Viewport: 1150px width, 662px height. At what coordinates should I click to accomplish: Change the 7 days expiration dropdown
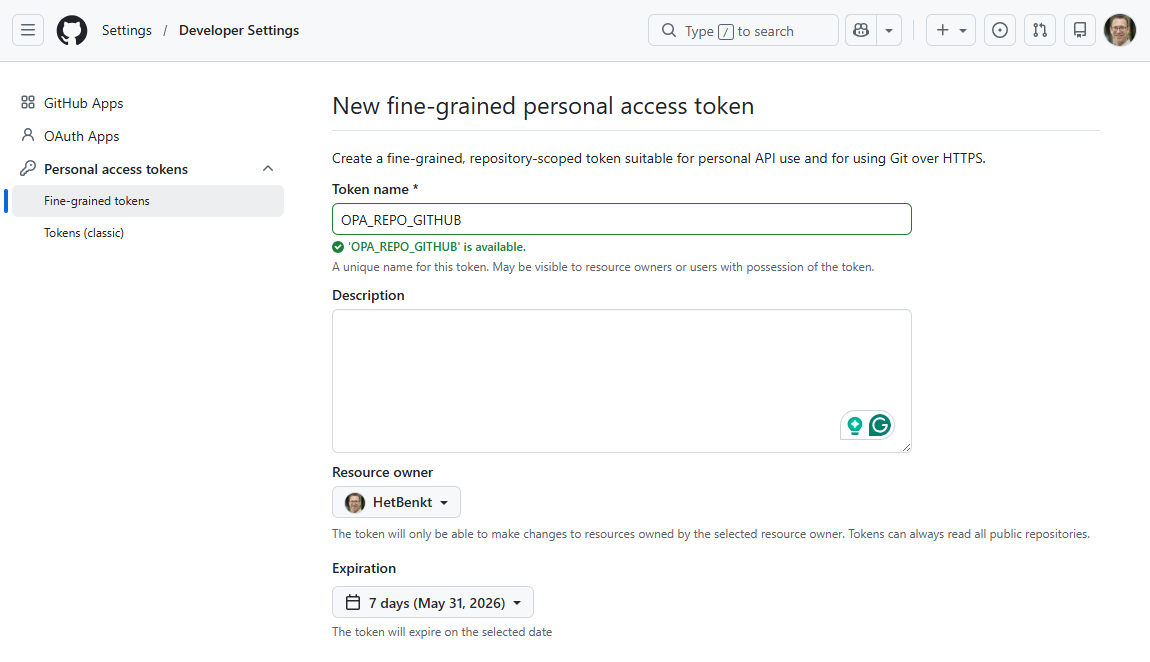433,603
